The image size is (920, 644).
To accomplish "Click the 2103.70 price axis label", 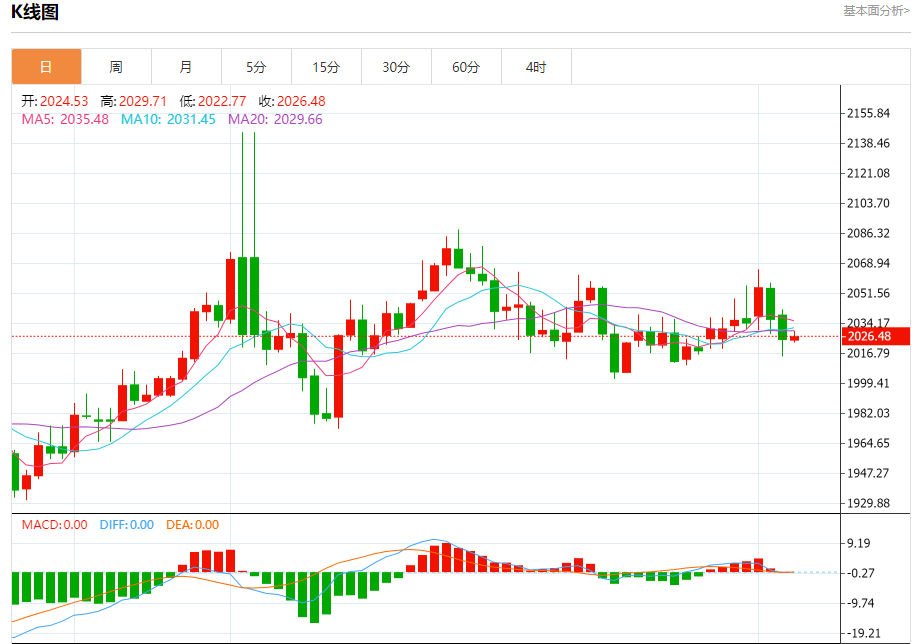I will point(868,203).
